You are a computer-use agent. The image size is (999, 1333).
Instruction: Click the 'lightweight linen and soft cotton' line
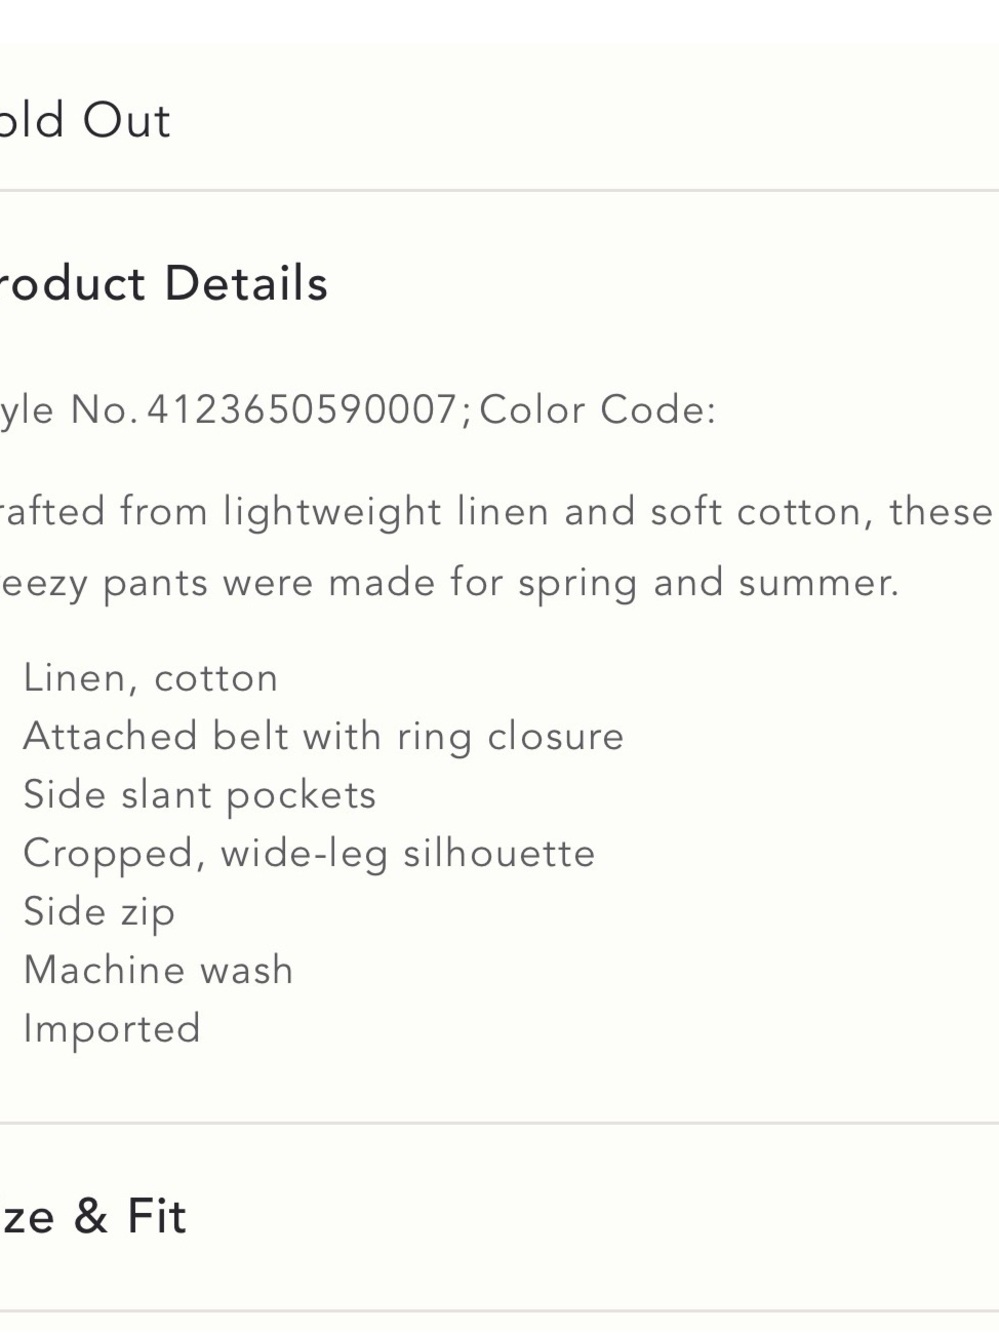click(496, 512)
